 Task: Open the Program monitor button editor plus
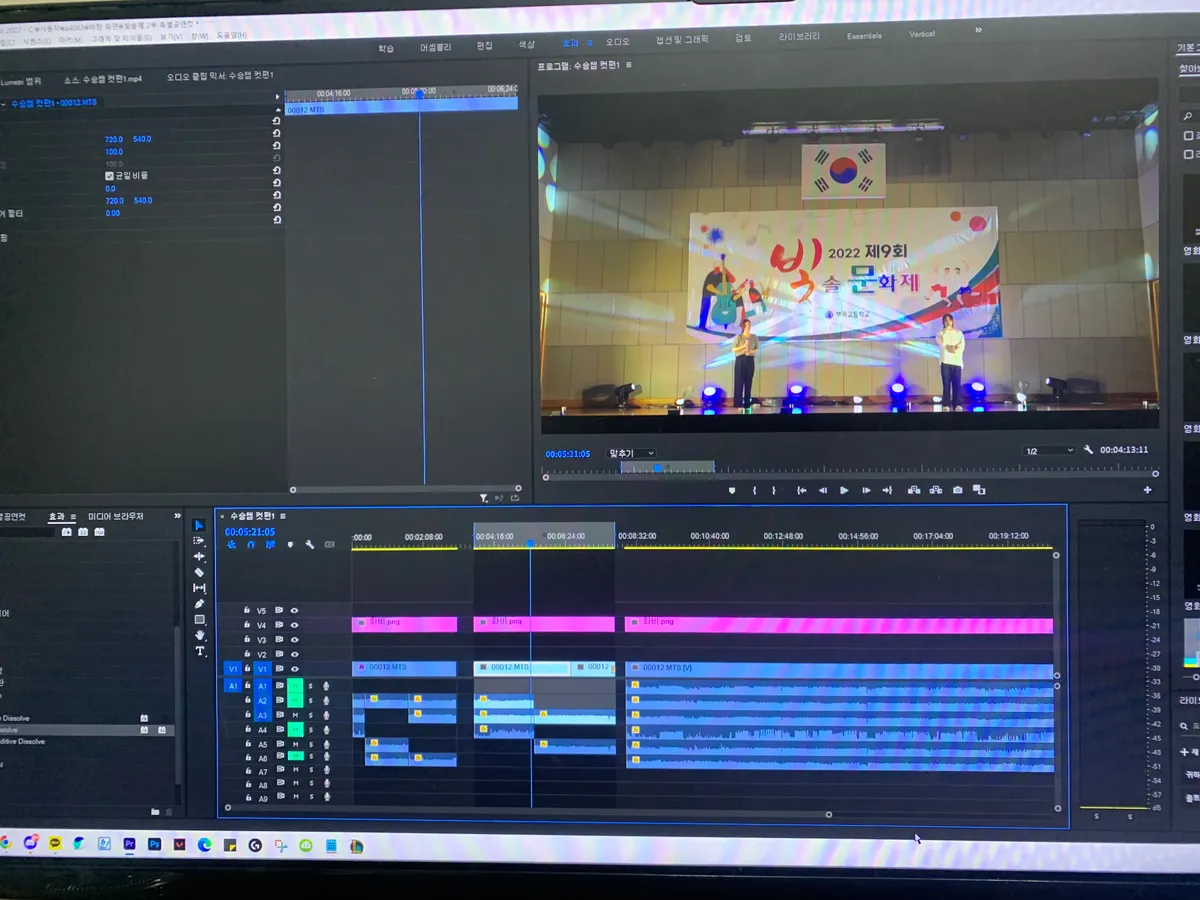click(x=1147, y=490)
